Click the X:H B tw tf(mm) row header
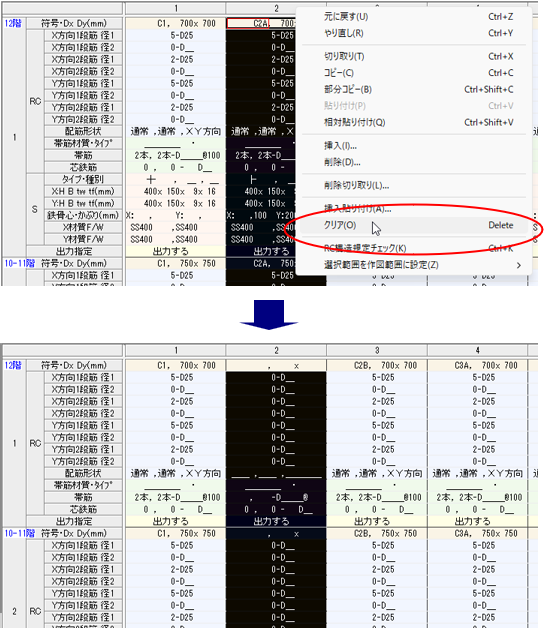Screen dimensions: 550x640 (83, 191)
